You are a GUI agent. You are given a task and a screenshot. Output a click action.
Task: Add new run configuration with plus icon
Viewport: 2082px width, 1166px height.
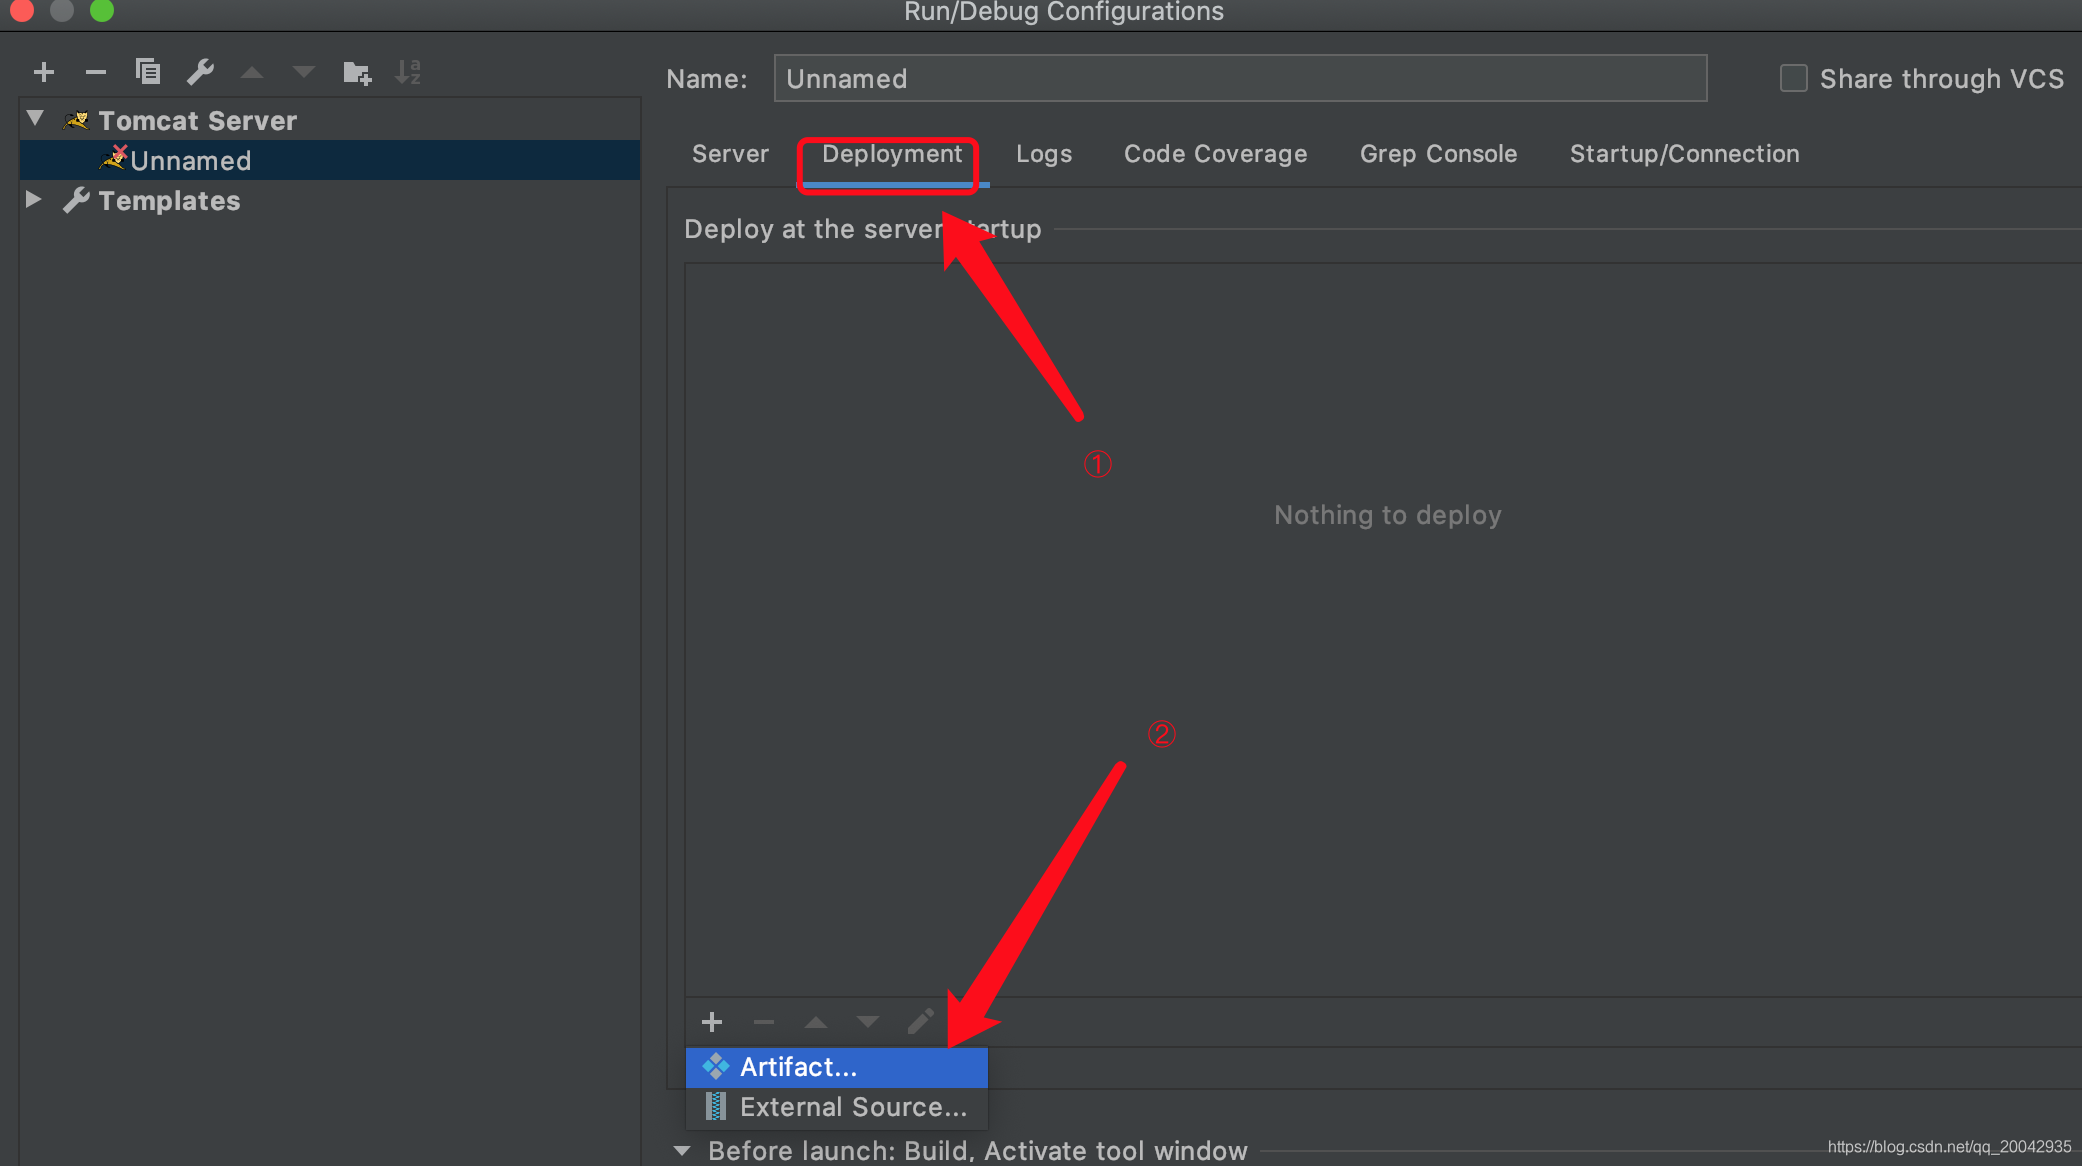tap(44, 72)
